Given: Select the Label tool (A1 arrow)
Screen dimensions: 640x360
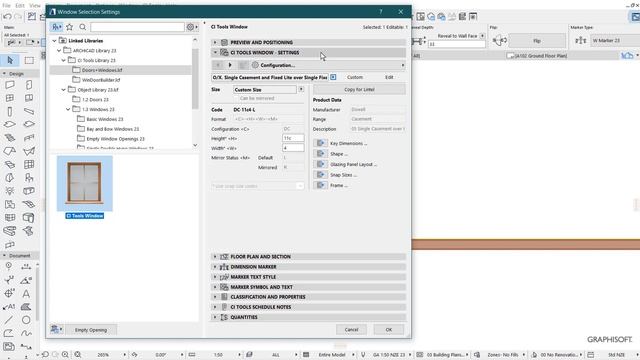Looking at the screenshot, I should tap(9, 307).
